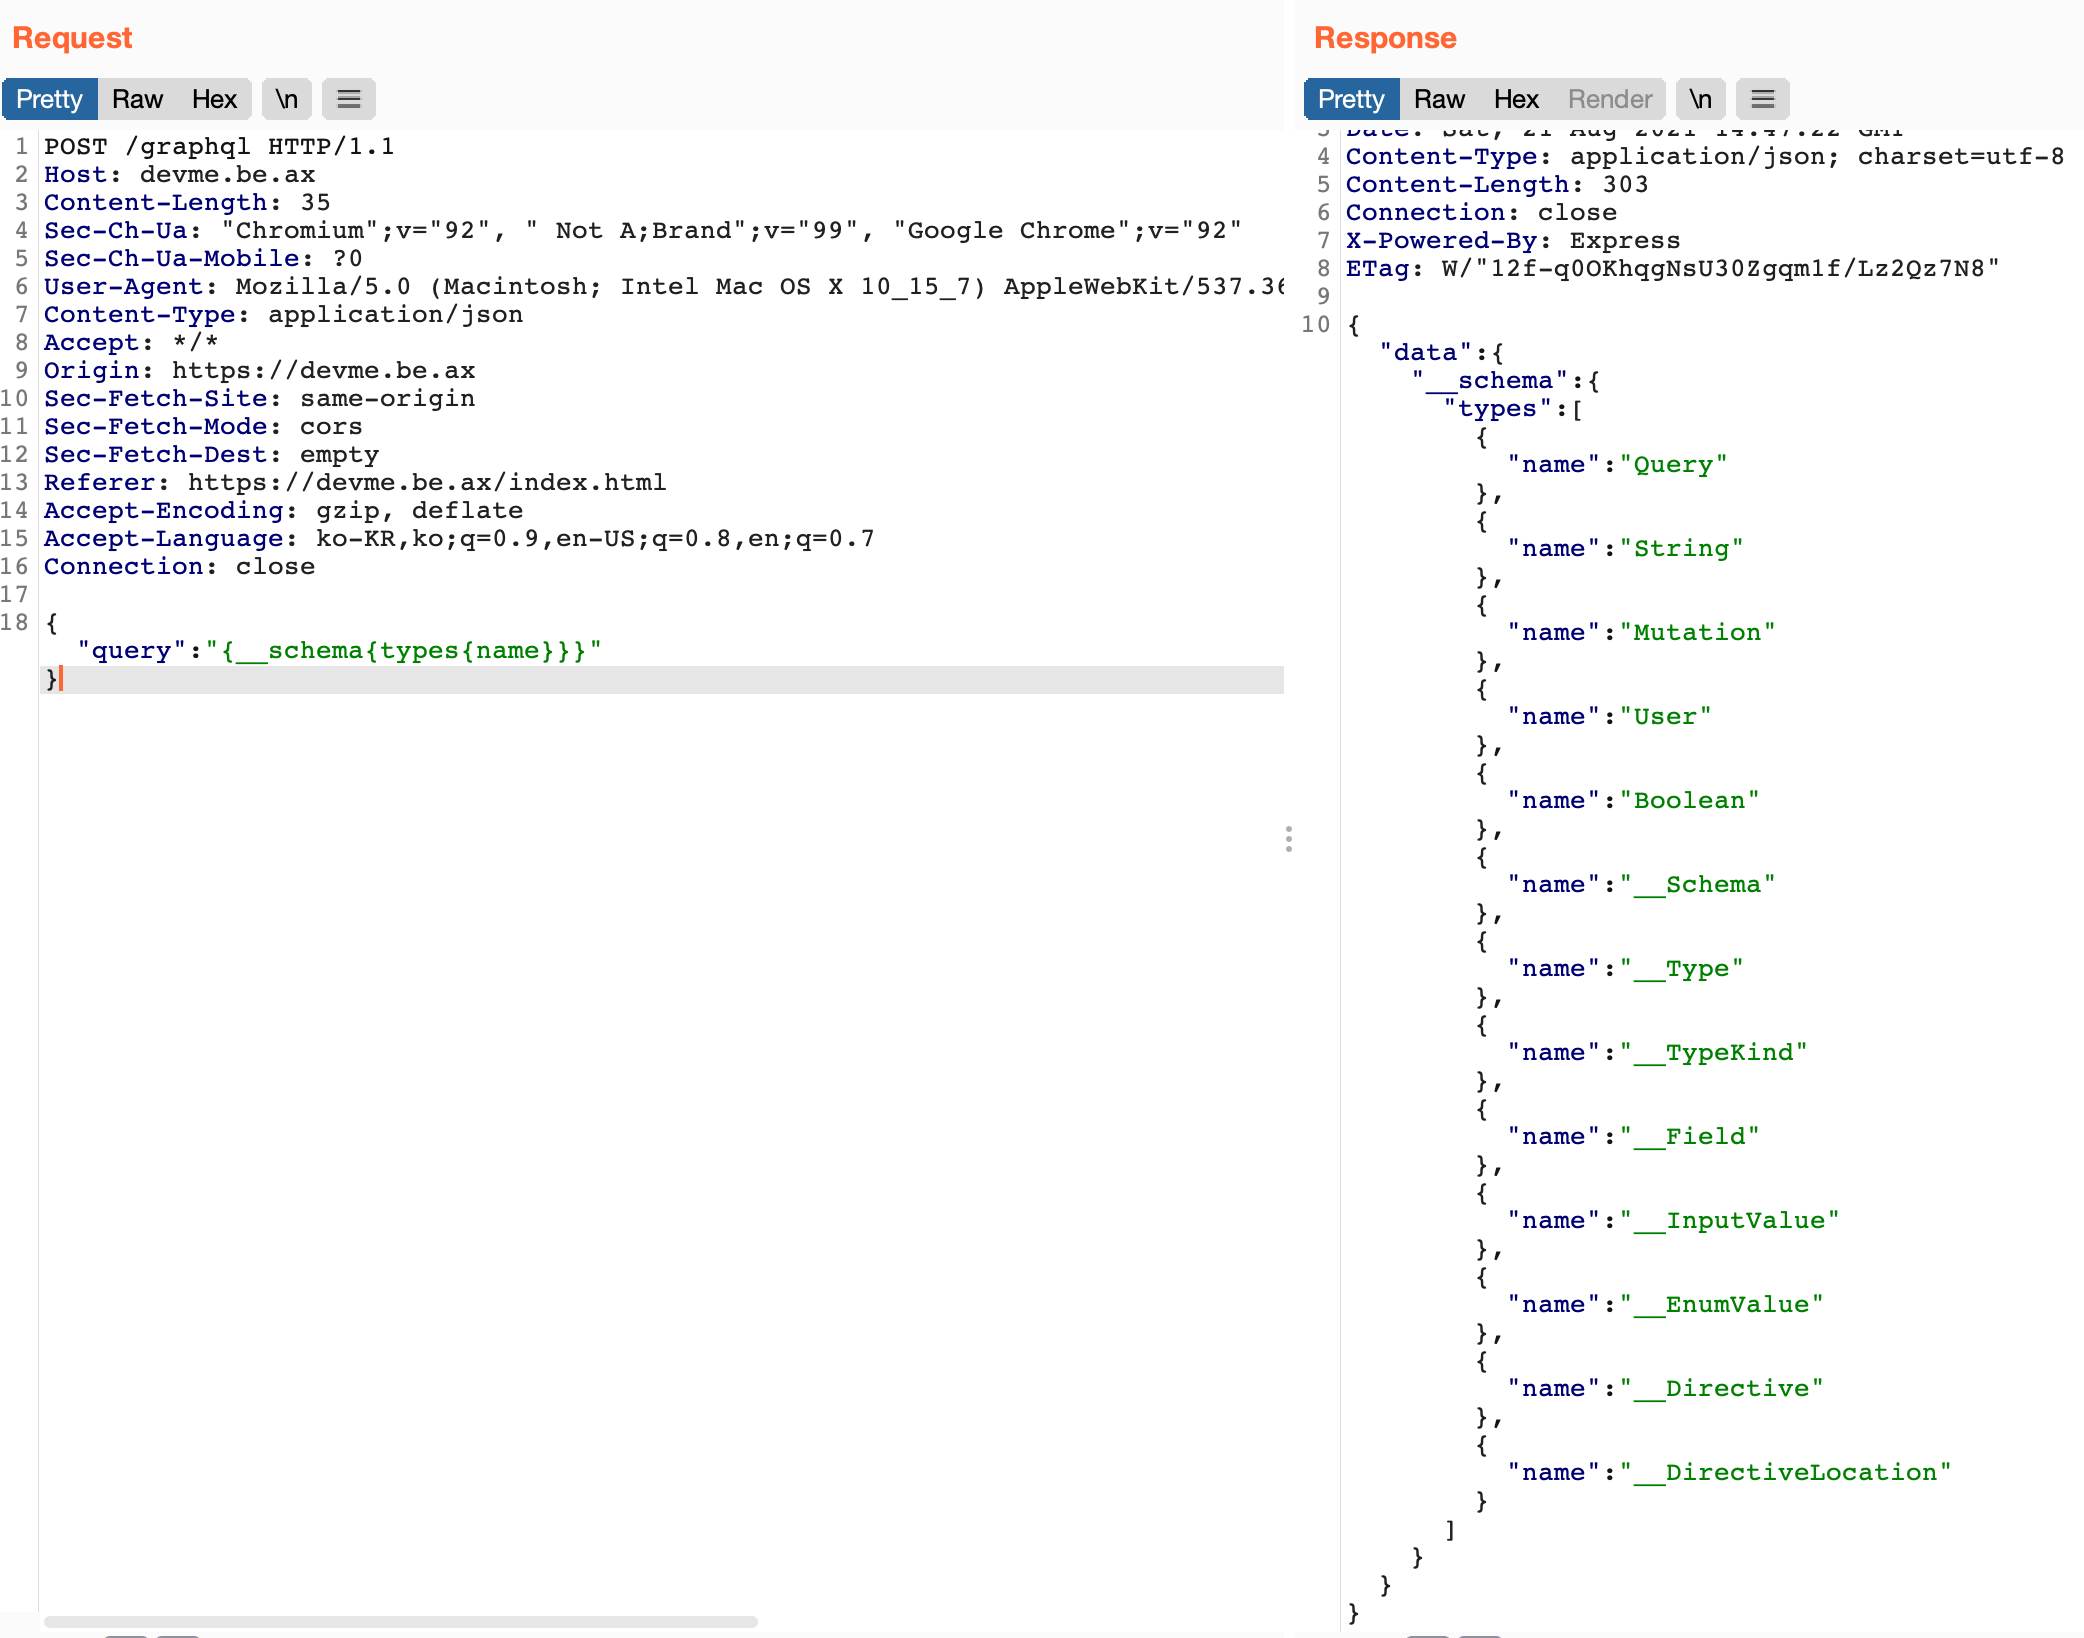Image resolution: width=2084 pixels, height=1638 pixels.
Task: Toggle newline display in Request panel
Action: pos(287,99)
